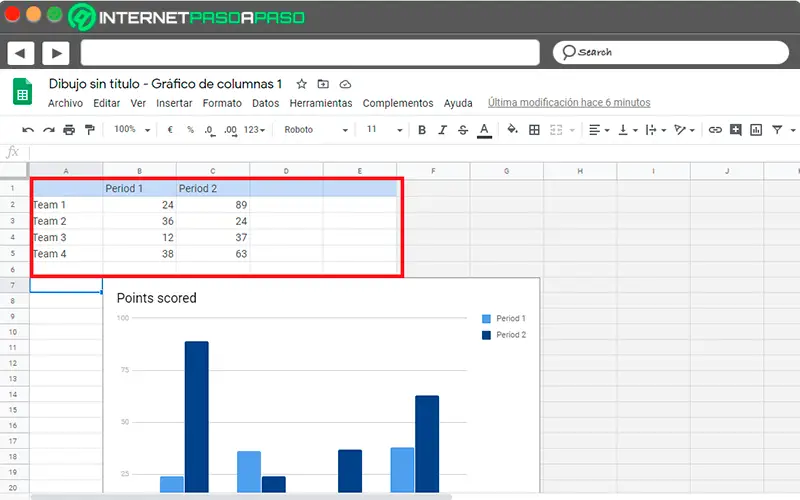This screenshot has height=500, width=800.
Task: Open the Roboto font dropdown
Action: (x=316, y=130)
